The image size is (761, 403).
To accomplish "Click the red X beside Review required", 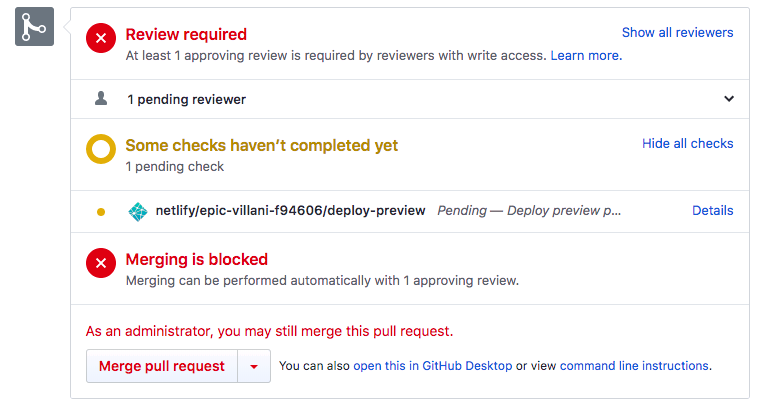I will click(101, 40).
